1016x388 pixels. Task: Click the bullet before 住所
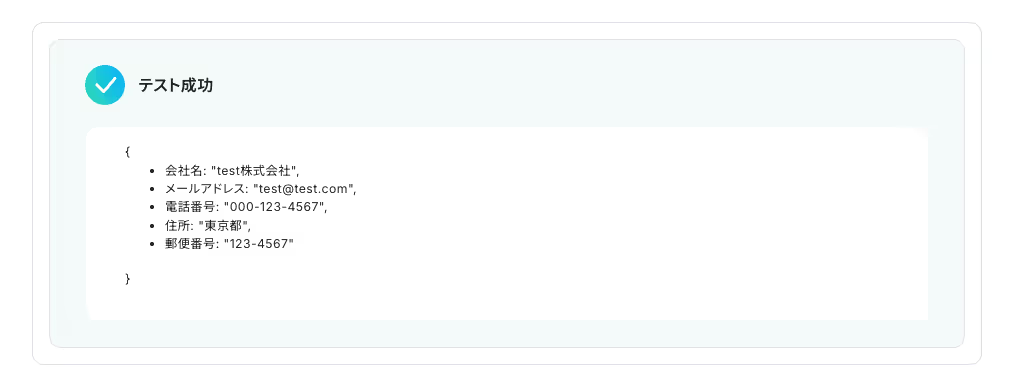click(x=152, y=227)
